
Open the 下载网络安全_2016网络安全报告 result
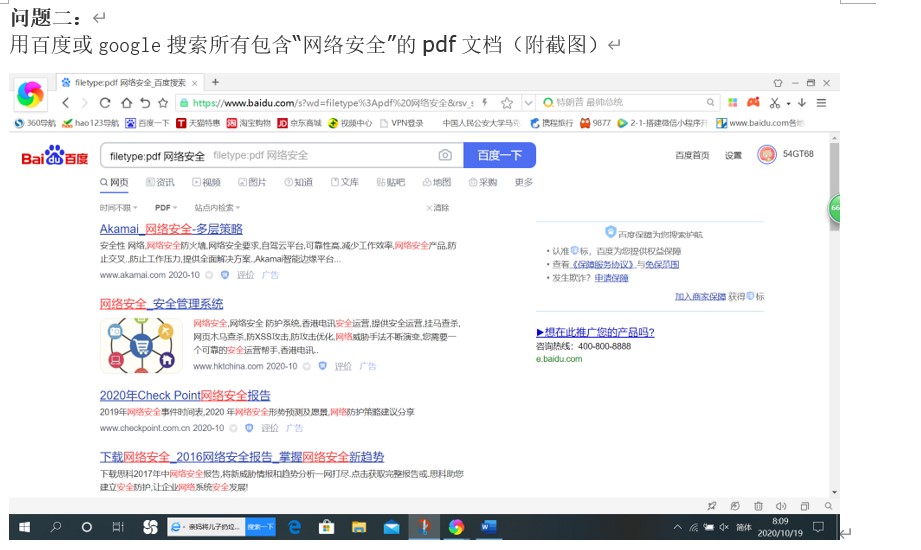(x=241, y=457)
